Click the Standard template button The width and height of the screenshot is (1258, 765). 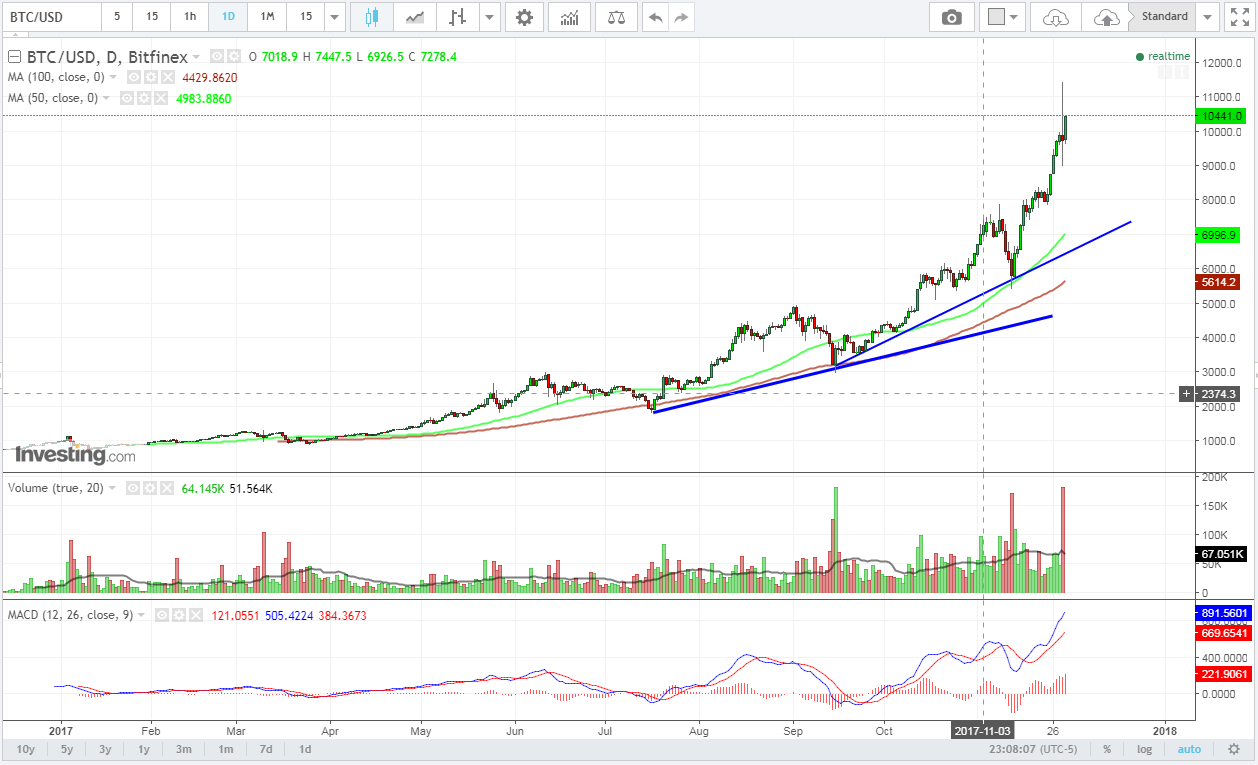[x=1164, y=17]
